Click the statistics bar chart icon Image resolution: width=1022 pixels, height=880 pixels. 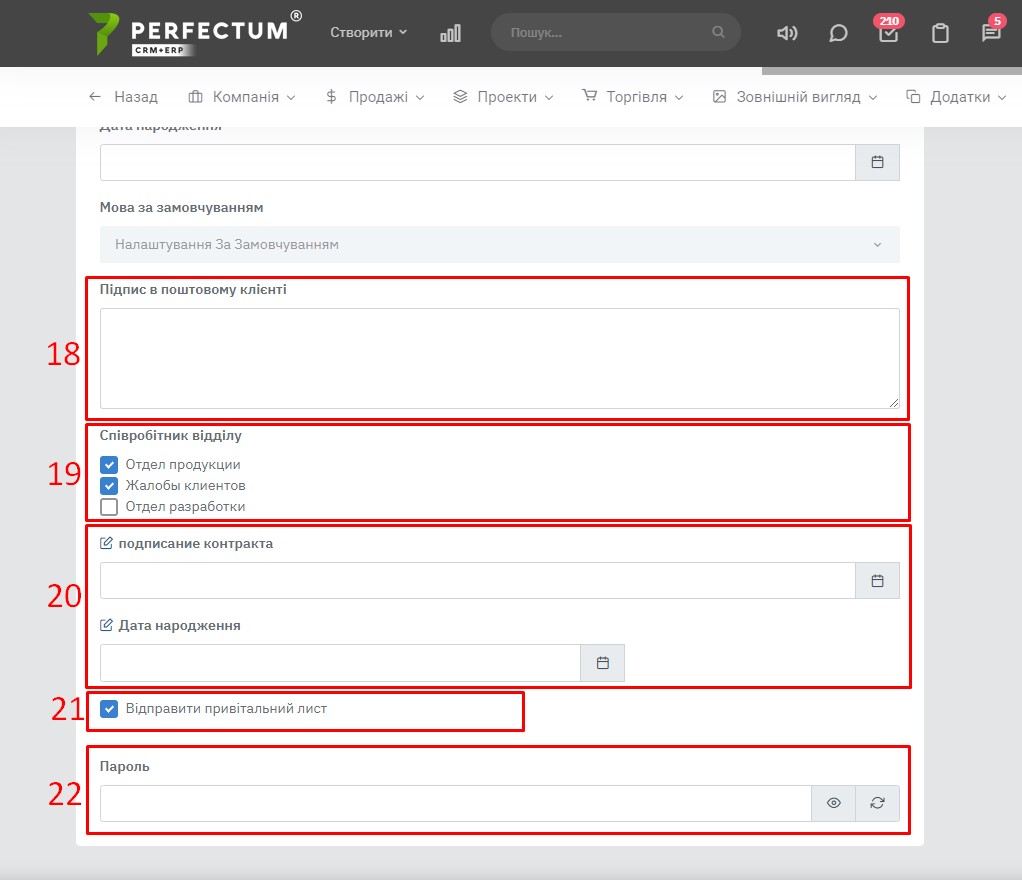click(x=450, y=33)
